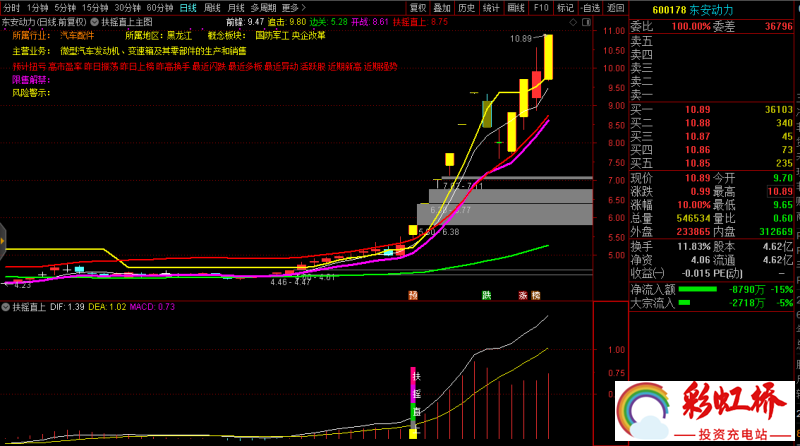Select the 5分钟 period tab
This screenshot has height=446, width=800.
(65, 8)
